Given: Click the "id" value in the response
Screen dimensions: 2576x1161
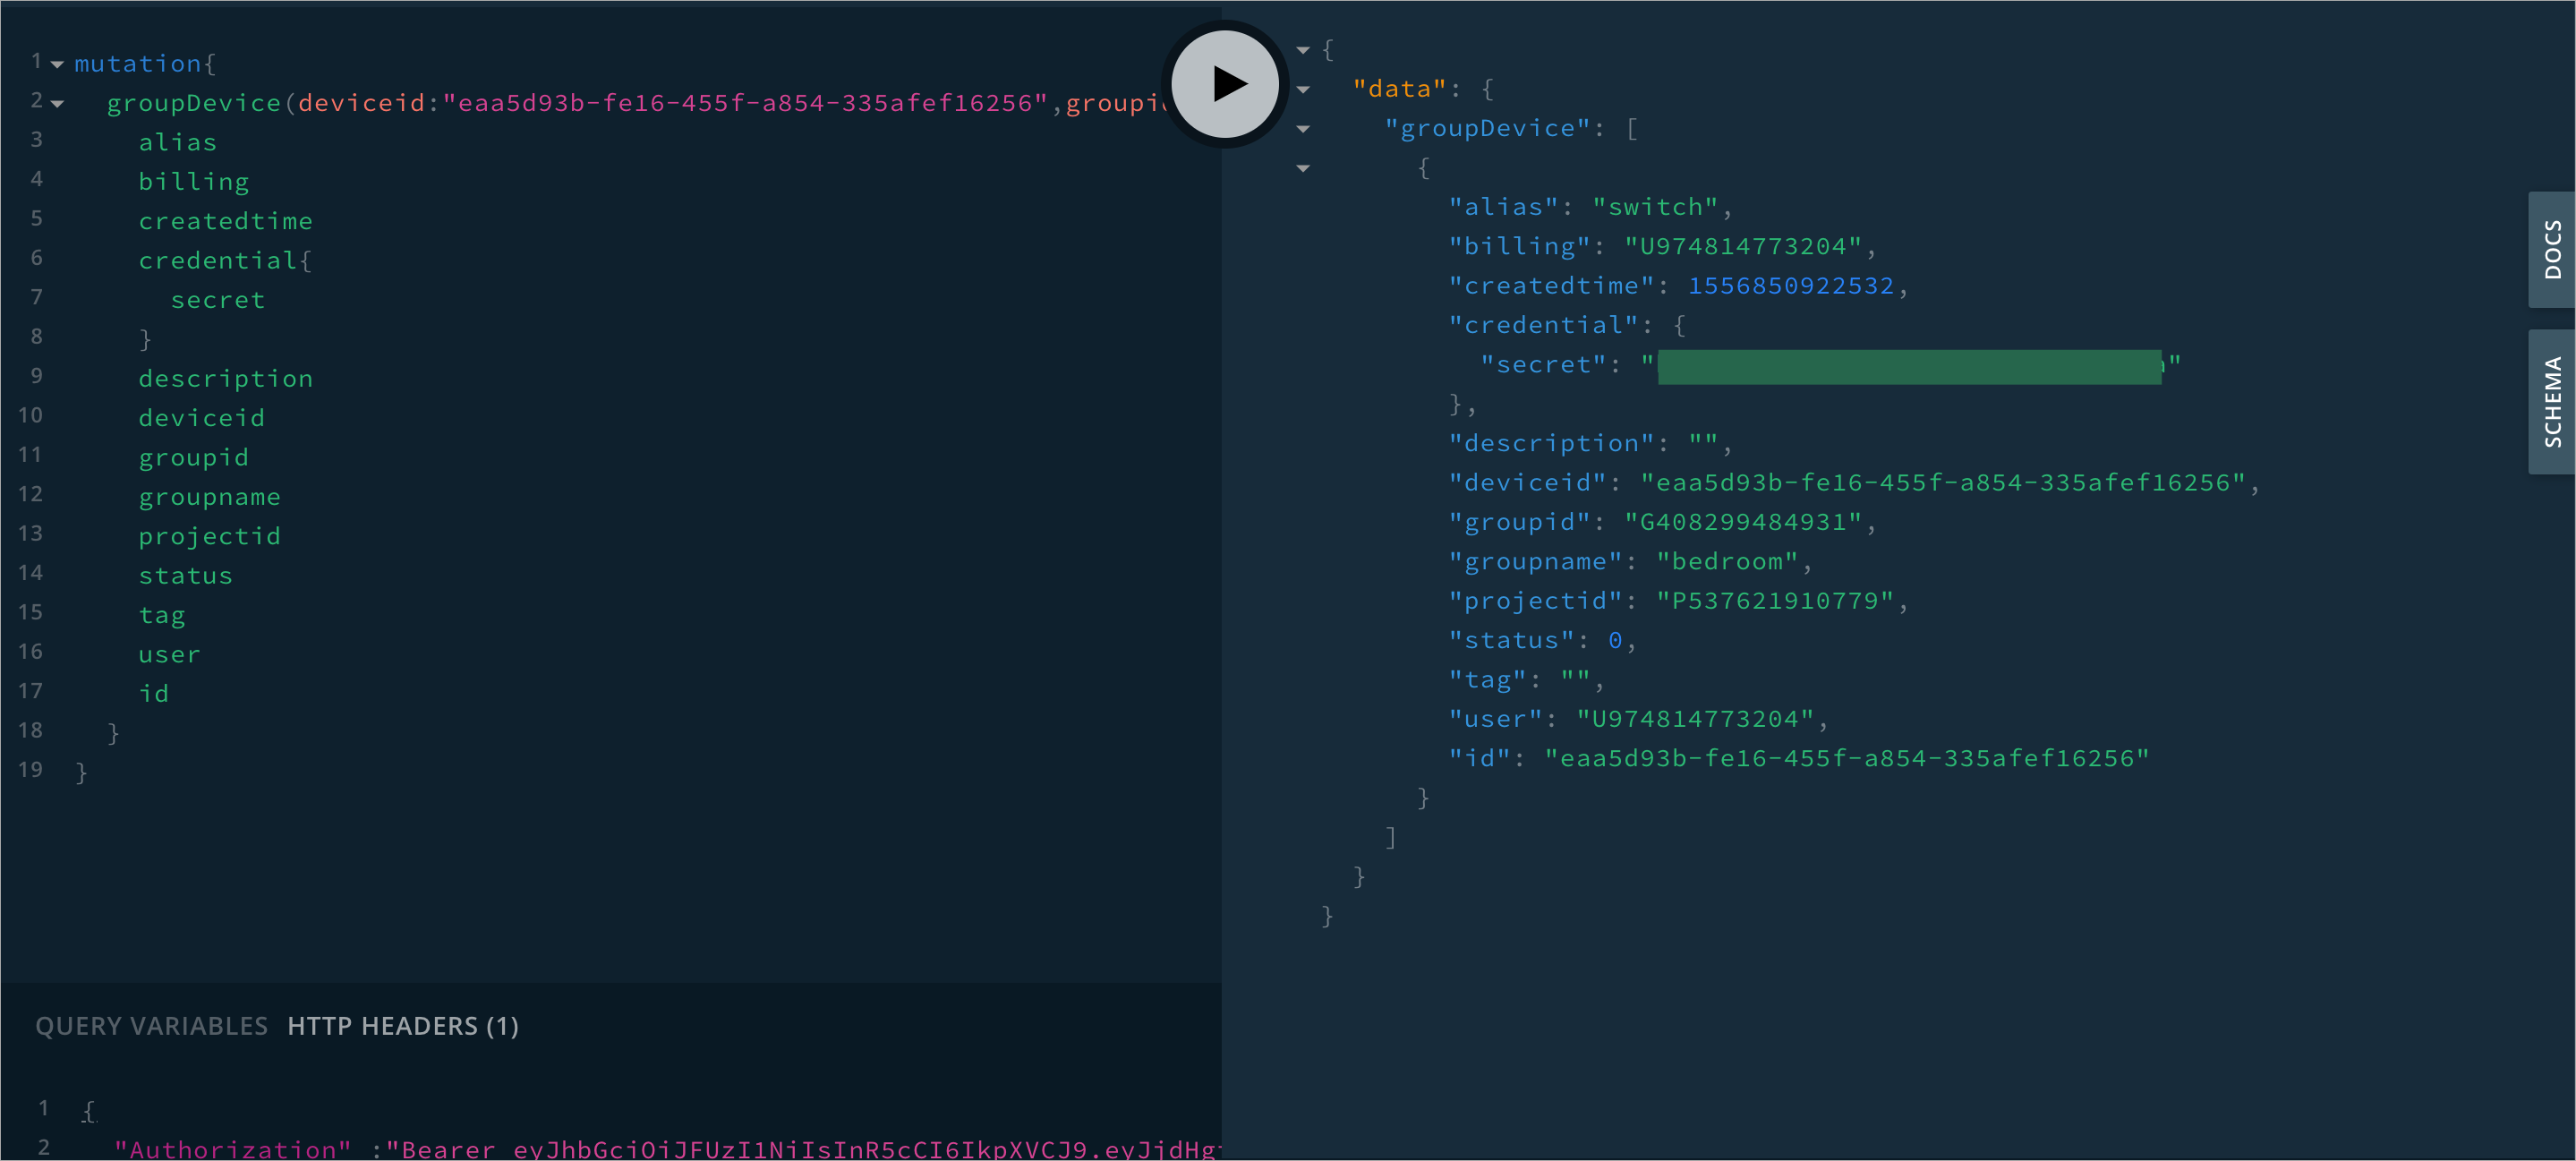Looking at the screenshot, I should (x=1847, y=759).
